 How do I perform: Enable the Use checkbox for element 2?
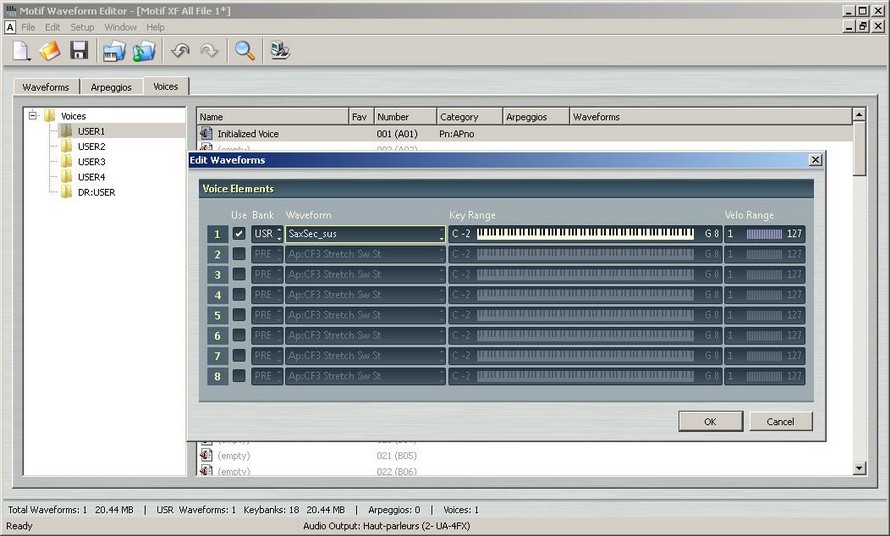click(239, 254)
